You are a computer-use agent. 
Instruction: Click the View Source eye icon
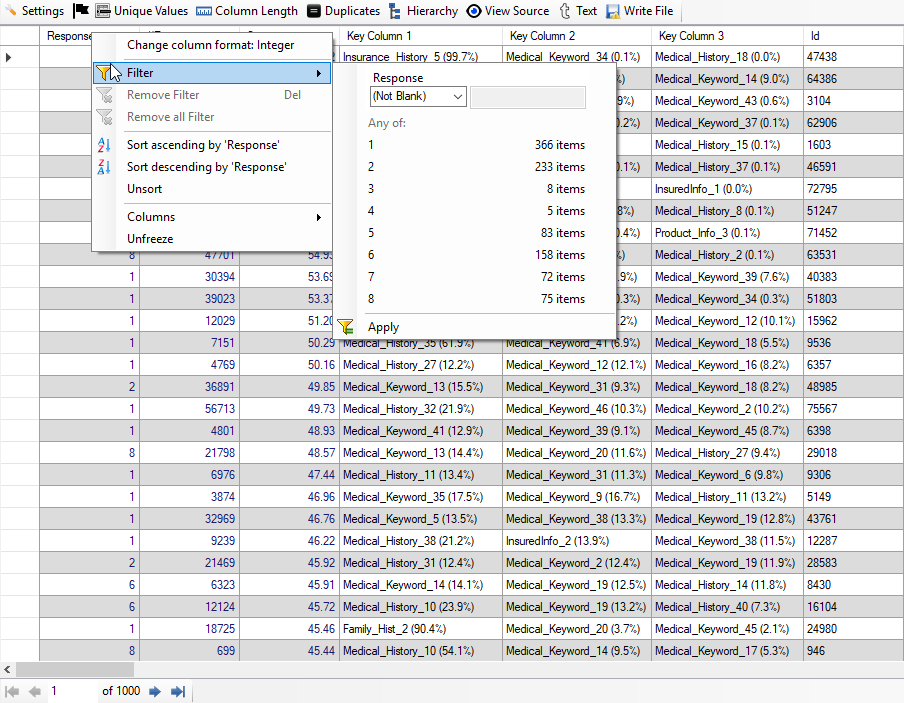474,11
